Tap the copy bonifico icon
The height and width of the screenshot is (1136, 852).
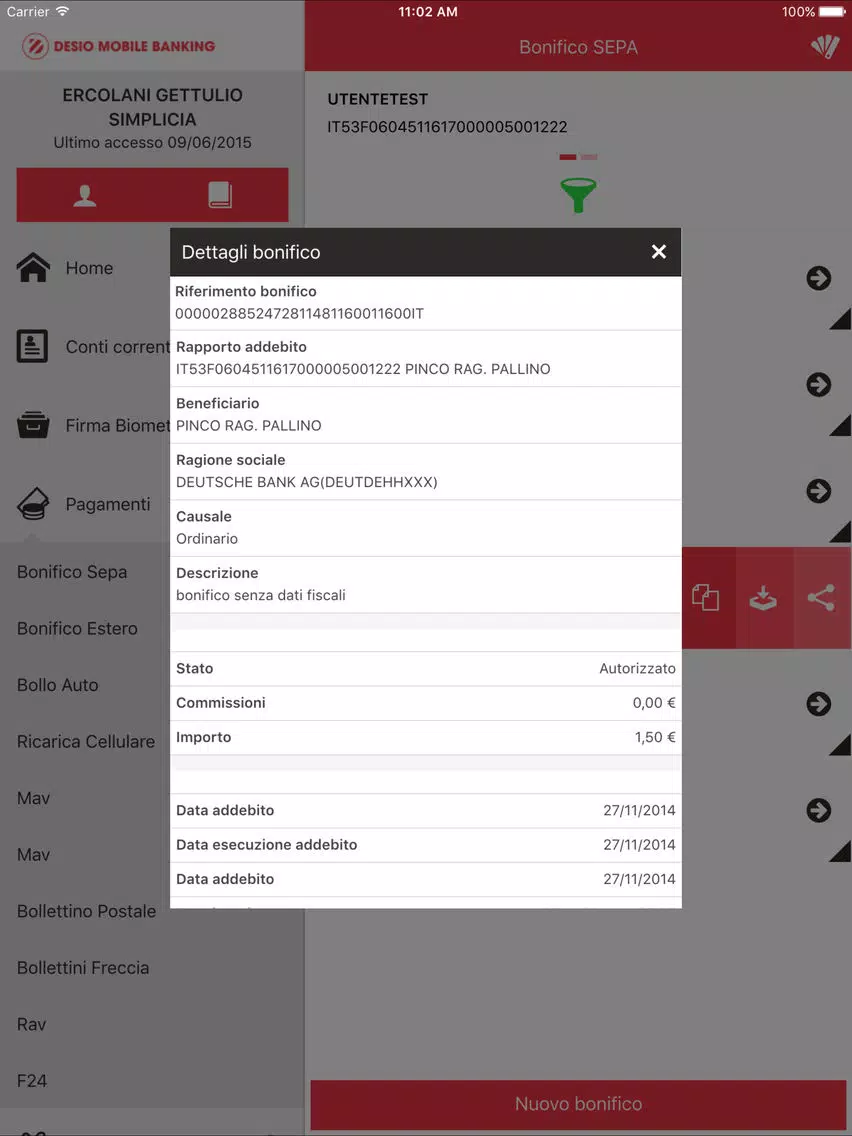(x=705, y=598)
